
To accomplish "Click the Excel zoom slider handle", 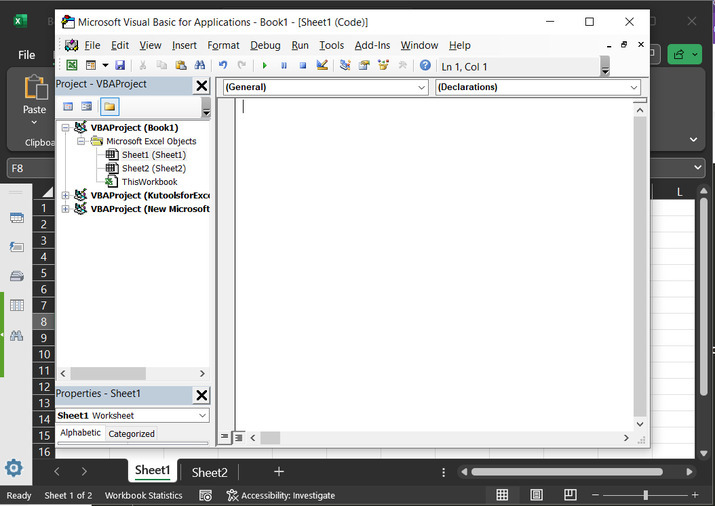I will [645, 495].
